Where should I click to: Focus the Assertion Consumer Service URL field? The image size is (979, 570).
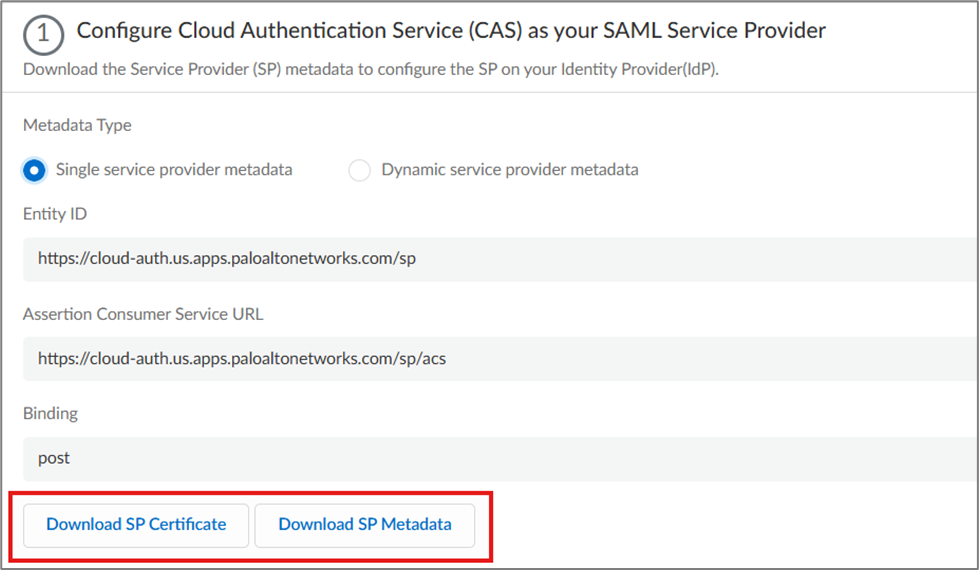click(x=600, y=358)
